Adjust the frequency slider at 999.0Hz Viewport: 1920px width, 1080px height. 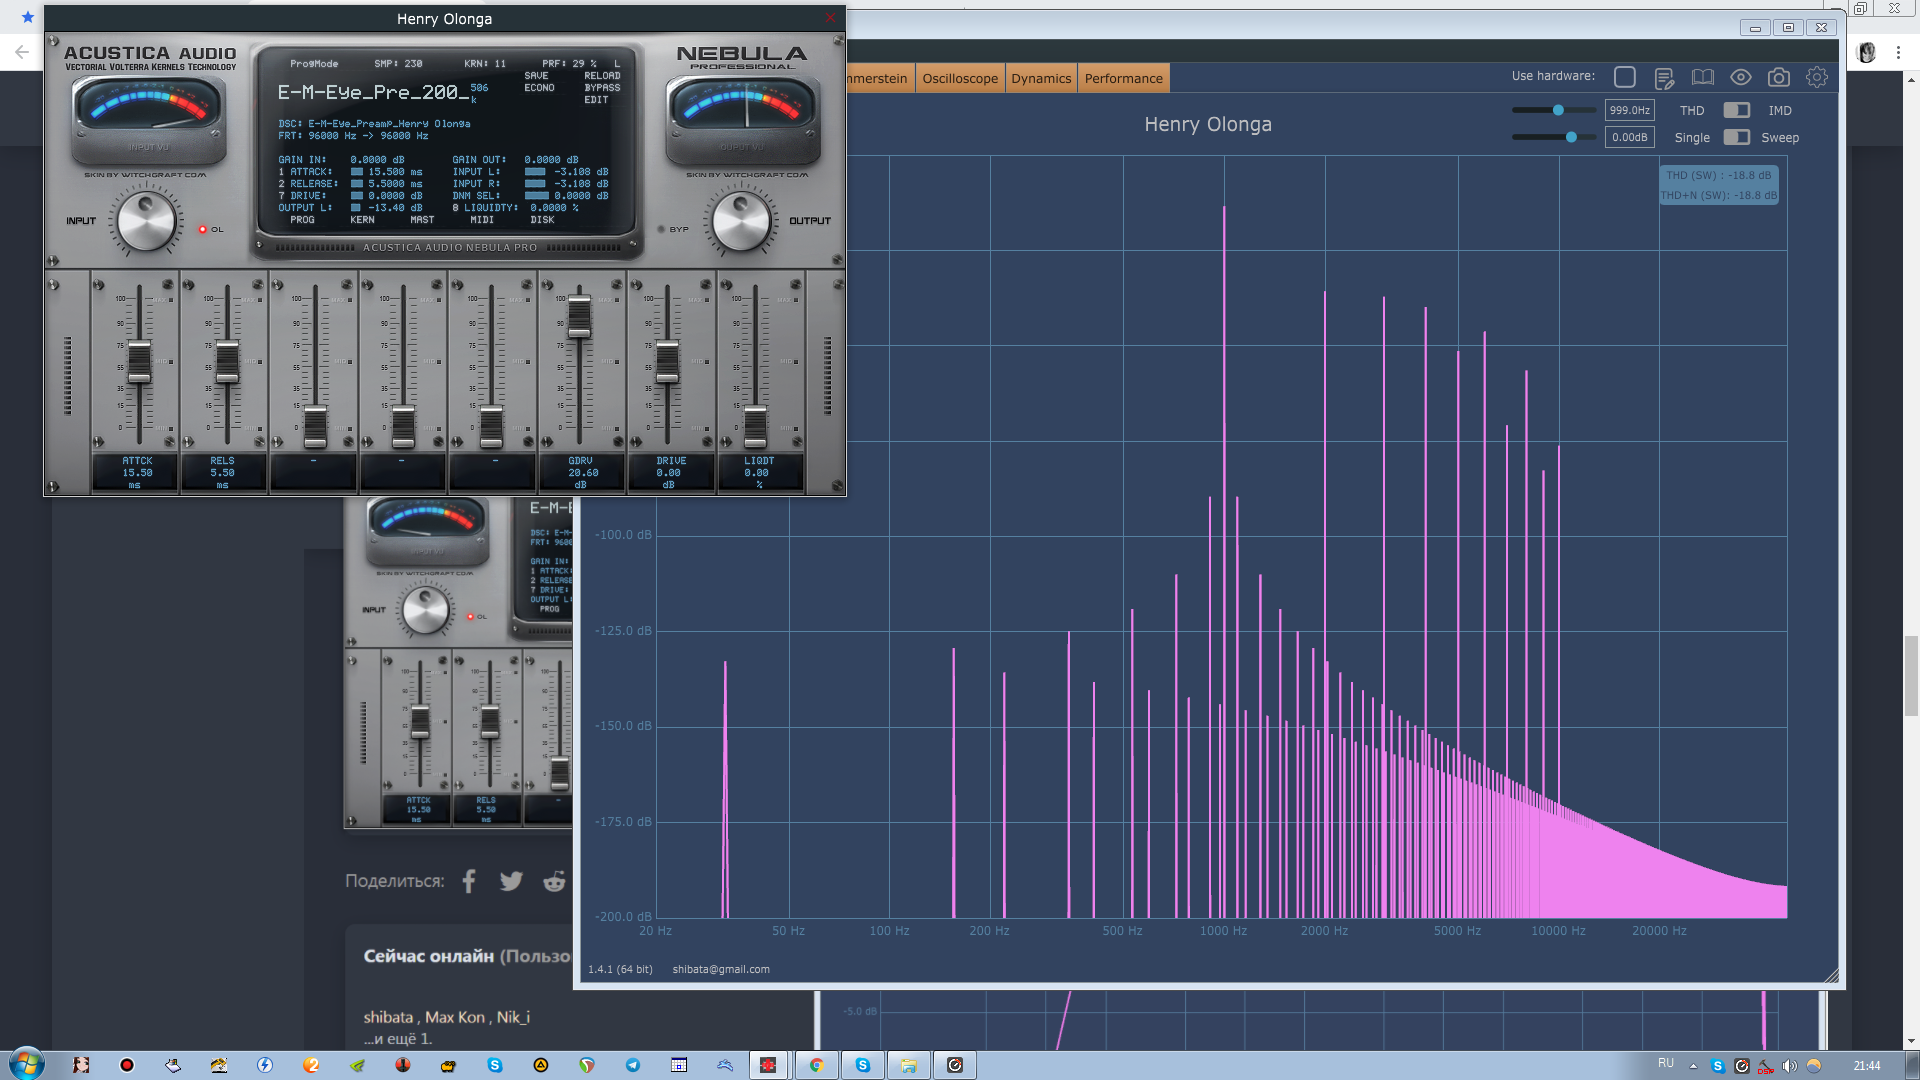pyautogui.click(x=1557, y=110)
